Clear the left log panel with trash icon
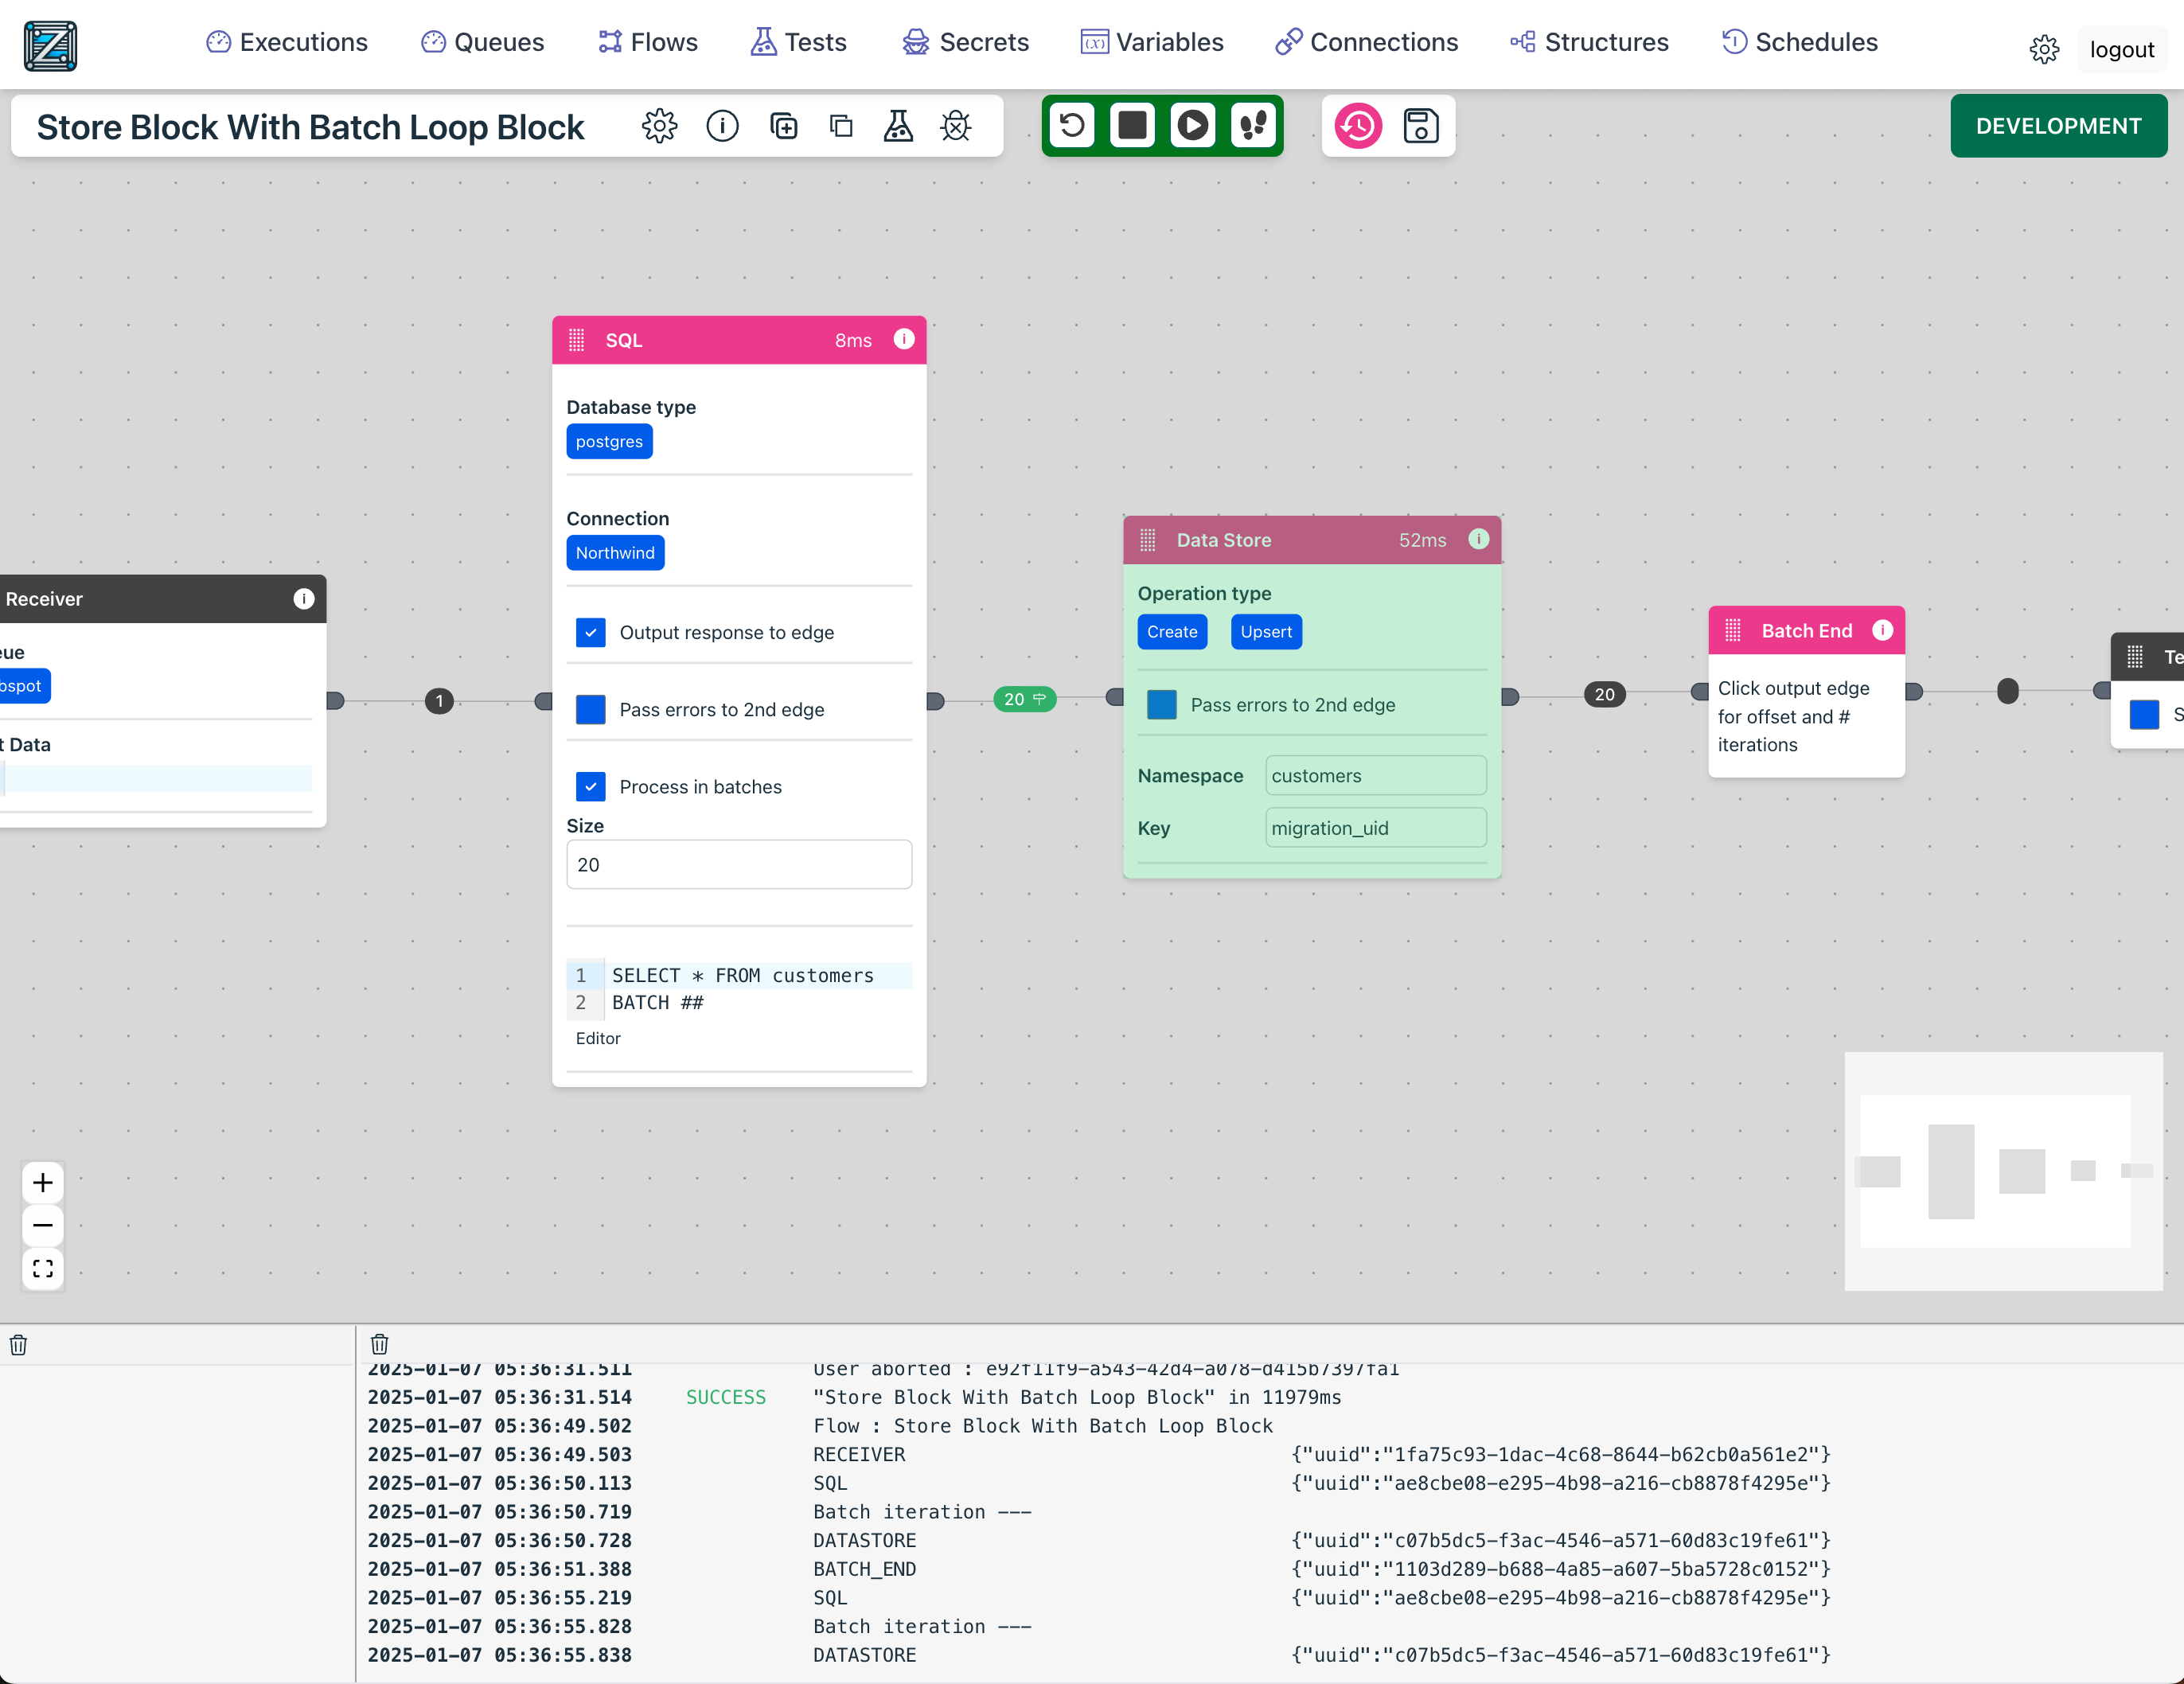The width and height of the screenshot is (2184, 1684). tap(19, 1345)
